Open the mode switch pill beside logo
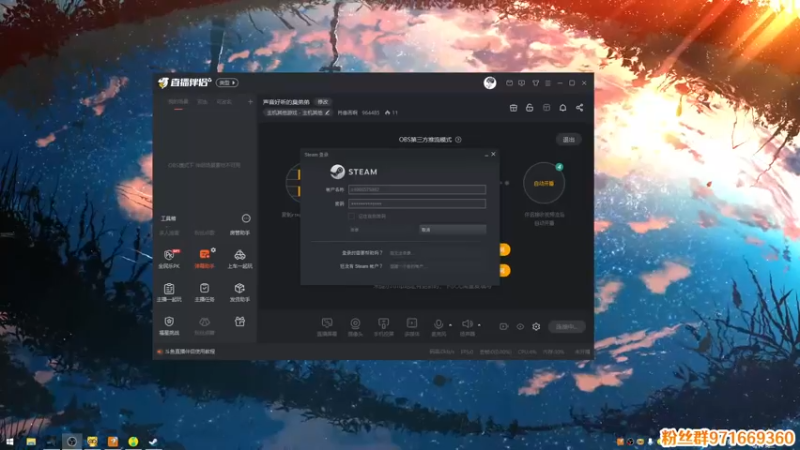This screenshot has width=800, height=450. pyautogui.click(x=227, y=83)
